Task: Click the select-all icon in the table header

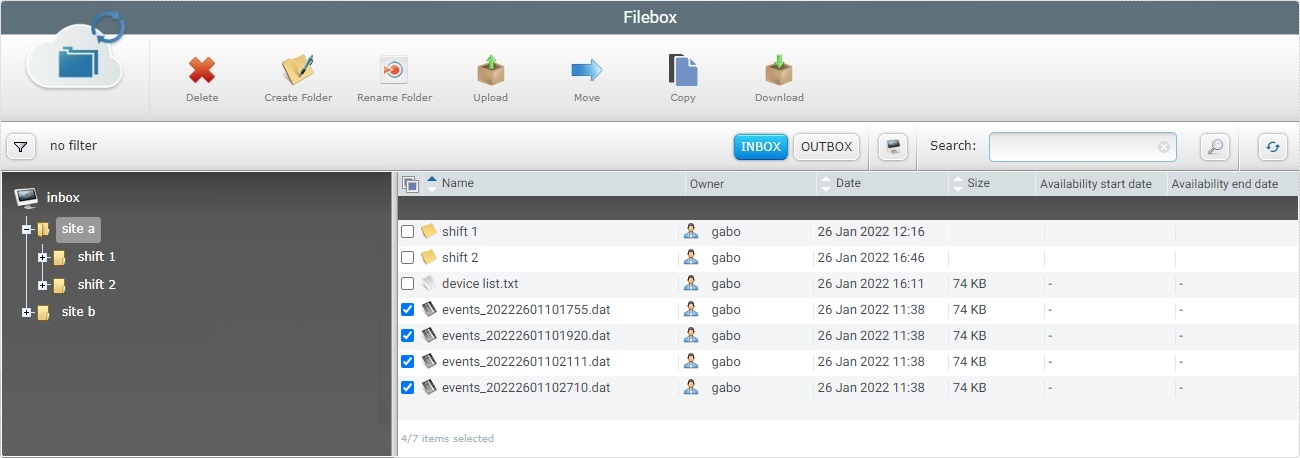Action: [x=410, y=184]
